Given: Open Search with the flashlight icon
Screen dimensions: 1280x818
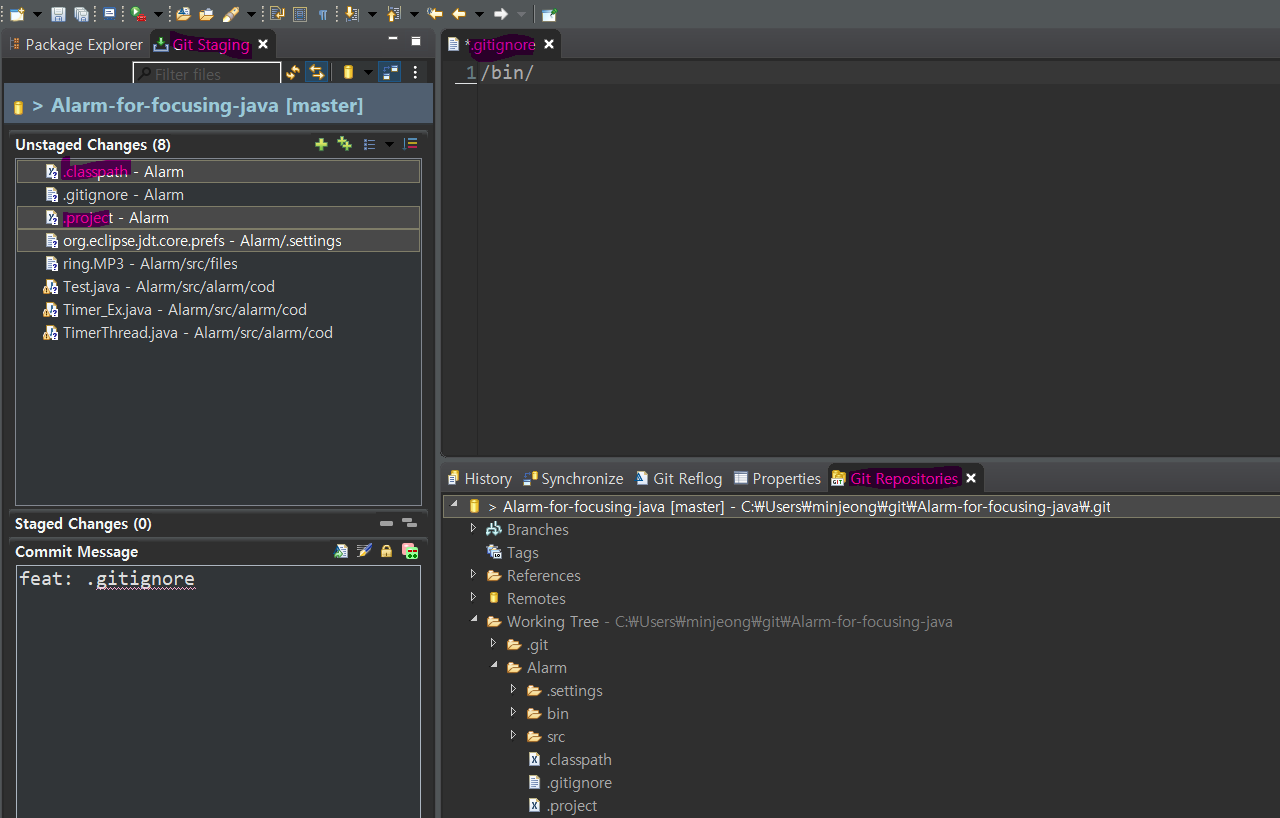Looking at the screenshot, I should point(233,14).
